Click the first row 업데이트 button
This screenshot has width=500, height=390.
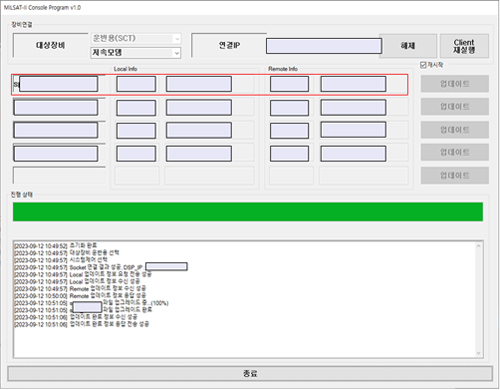(x=455, y=84)
